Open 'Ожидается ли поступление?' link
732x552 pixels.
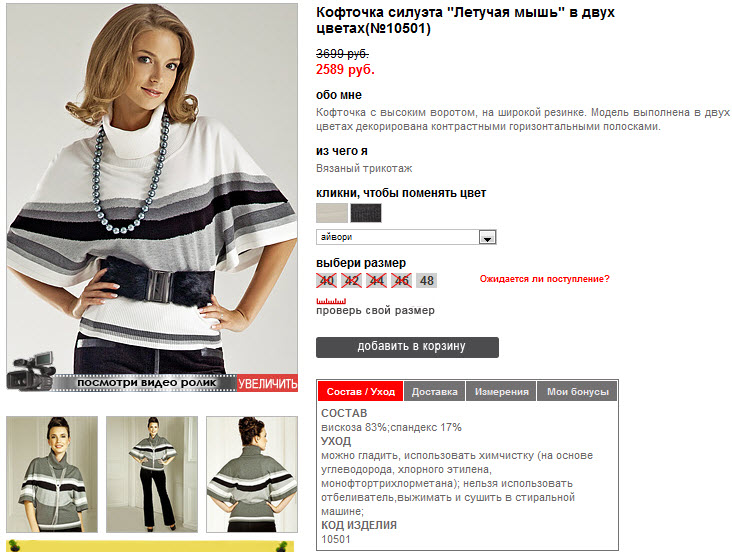point(544,279)
